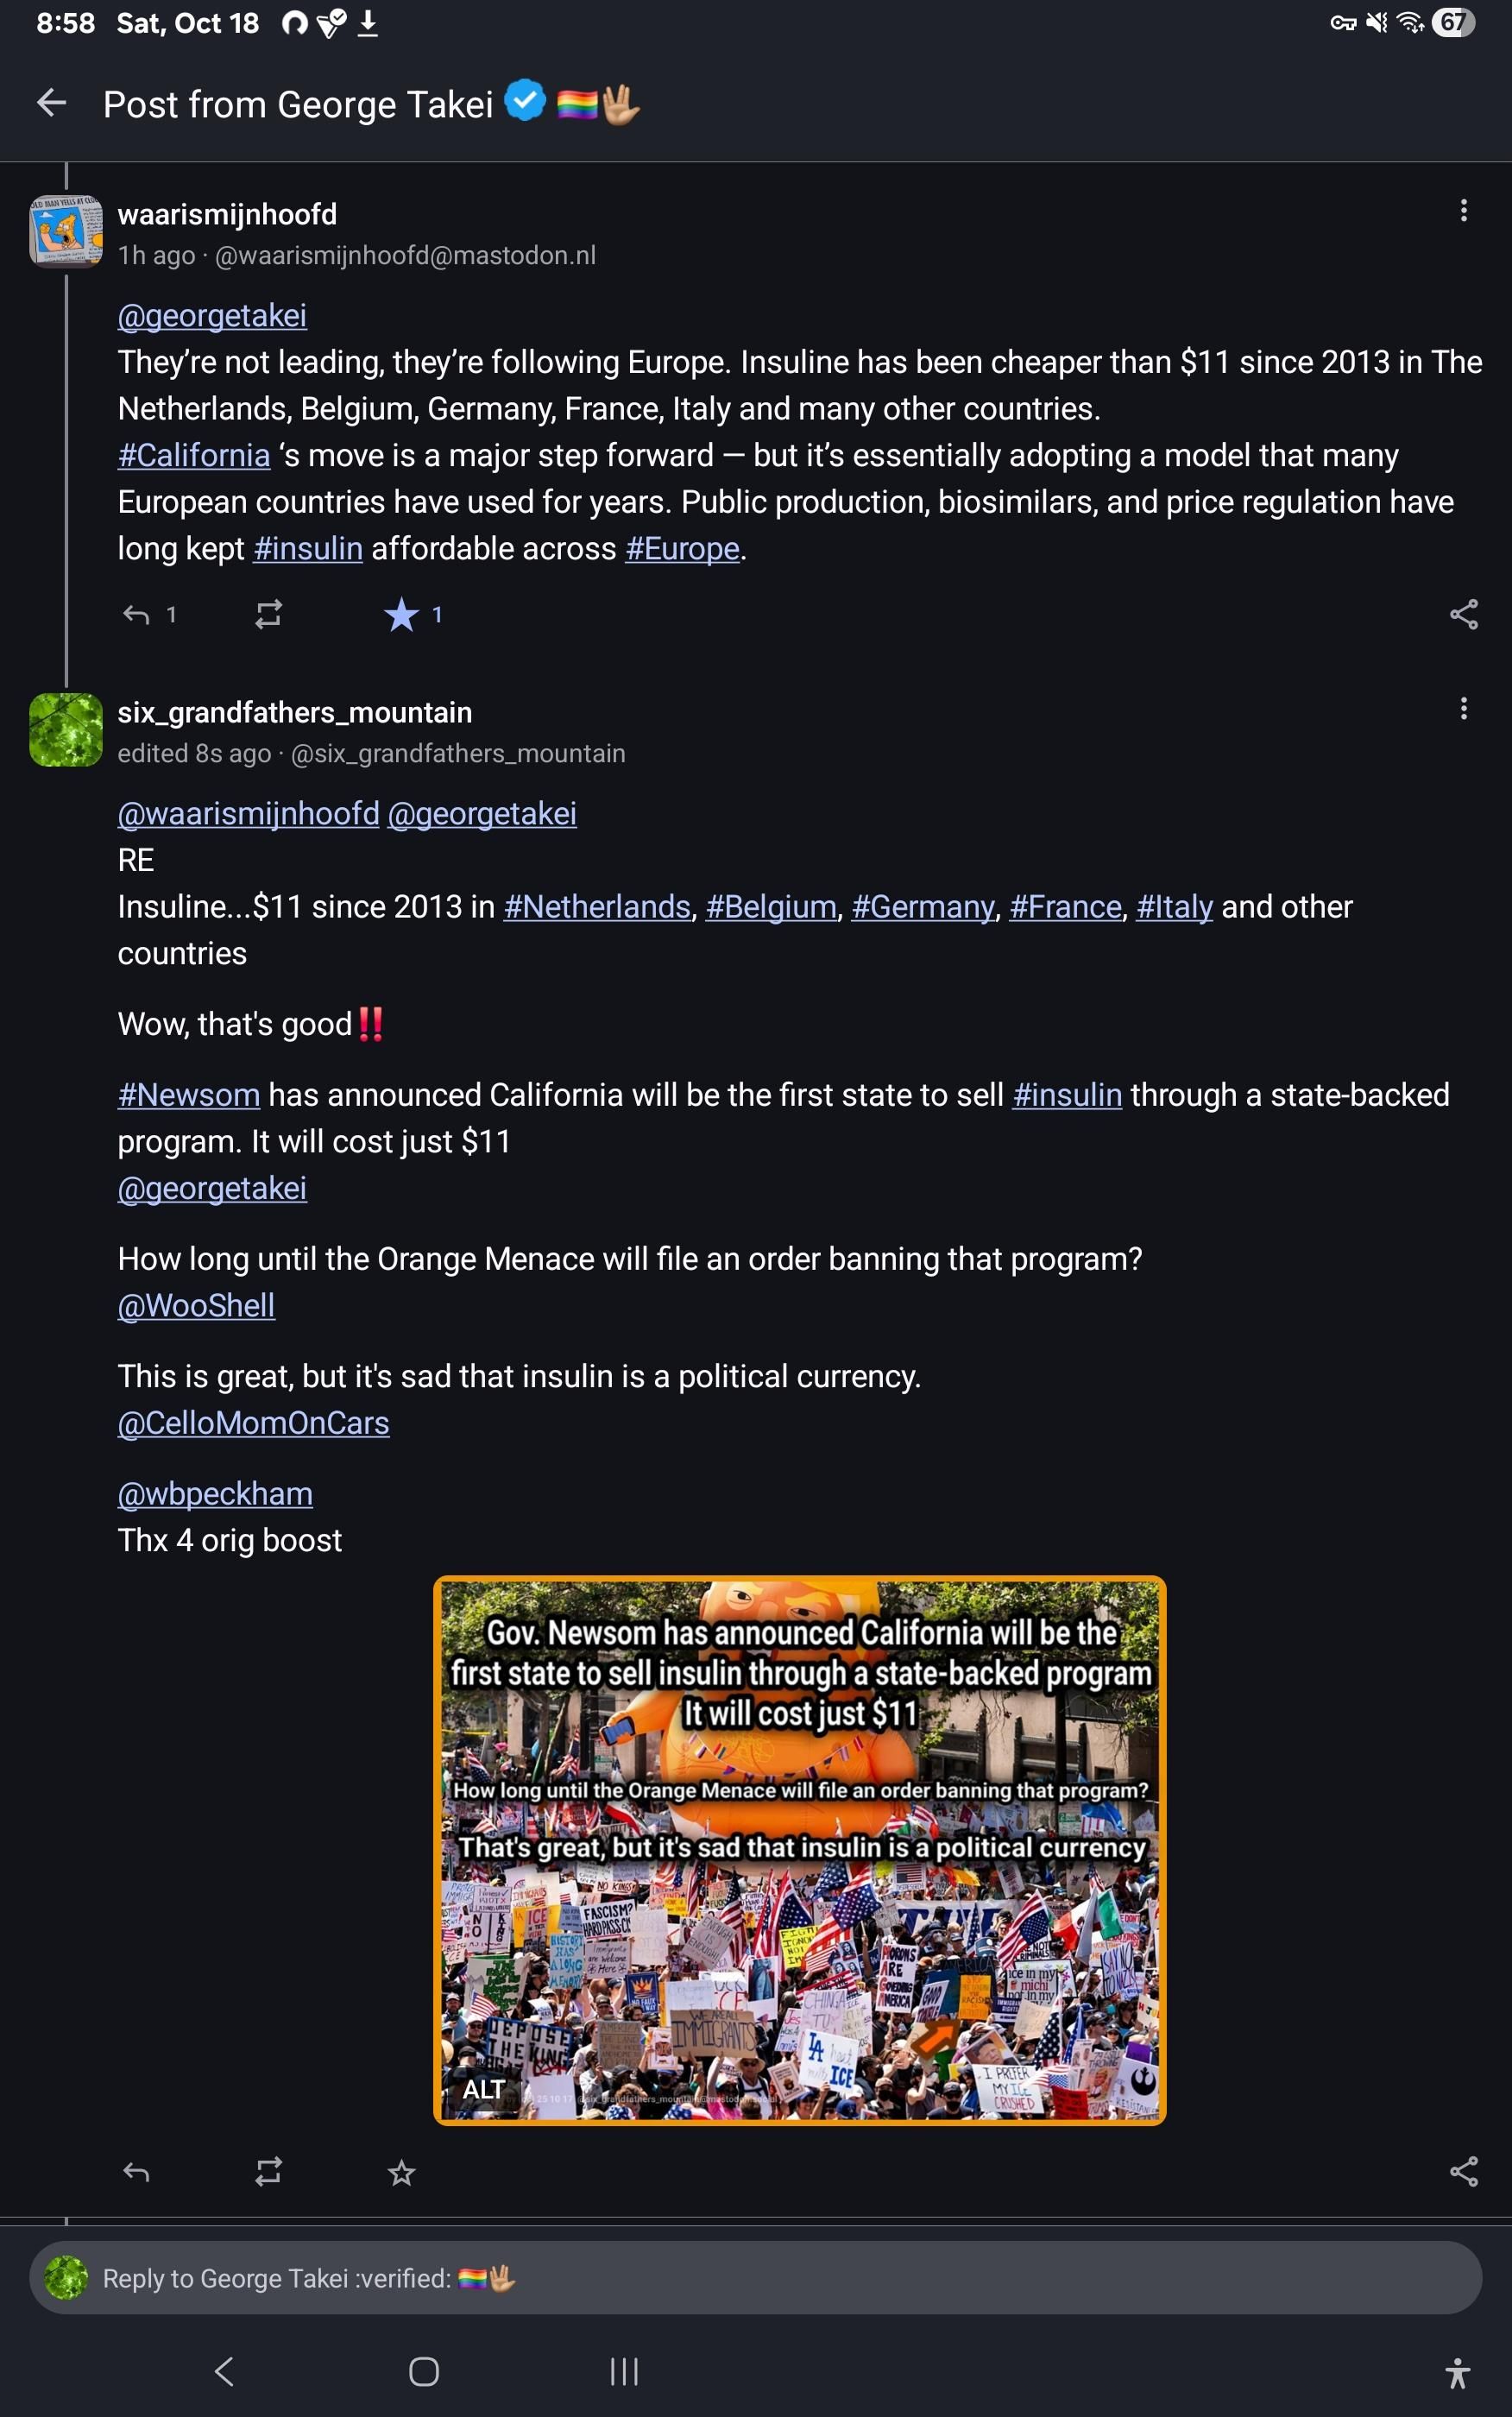The height and width of the screenshot is (2417, 1512).
Task: Tap the Android home navigation button
Action: point(424,2371)
